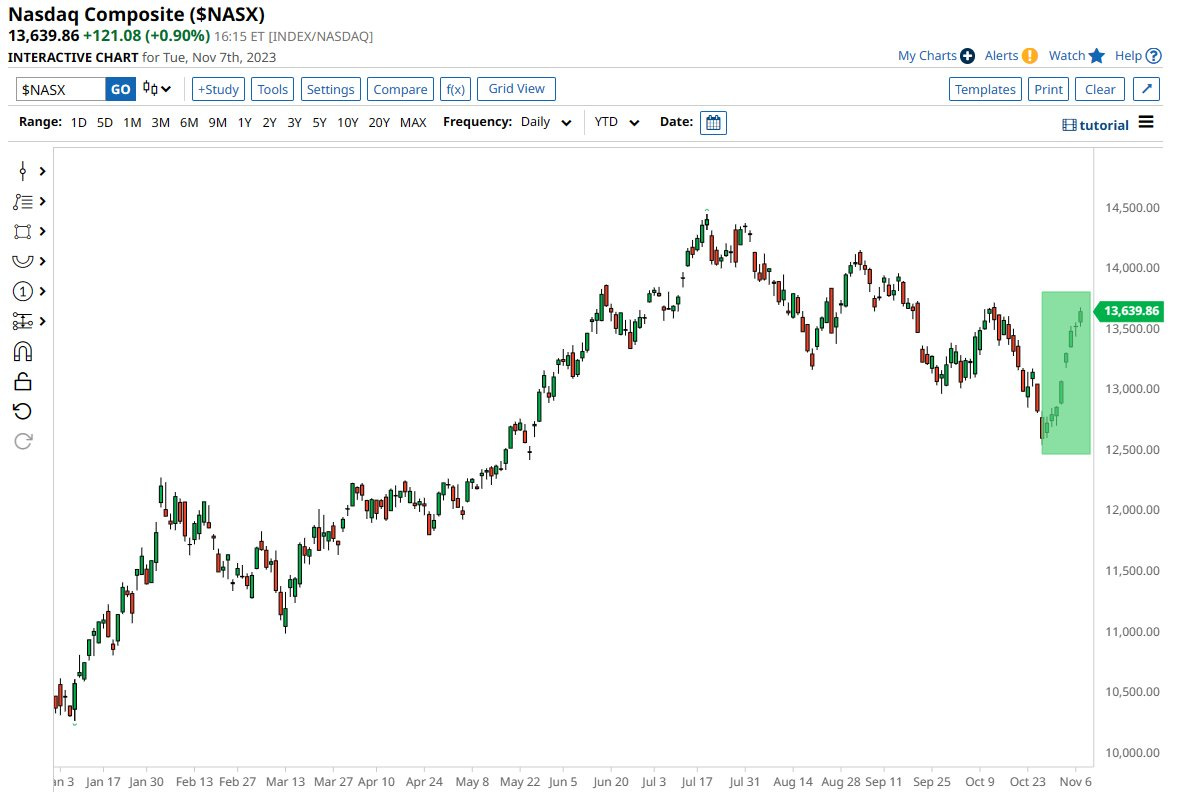Screen dimensions: 1183x812
Task: Select the numbered marker tool
Action: (x=23, y=291)
